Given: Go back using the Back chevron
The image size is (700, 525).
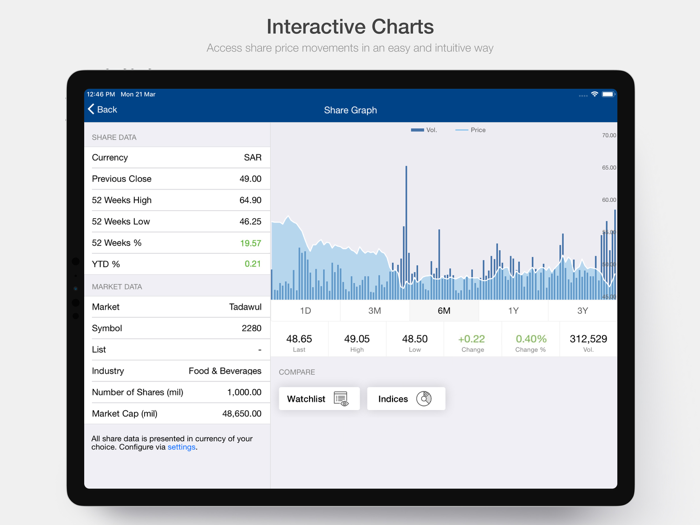Looking at the screenshot, I should [x=91, y=109].
